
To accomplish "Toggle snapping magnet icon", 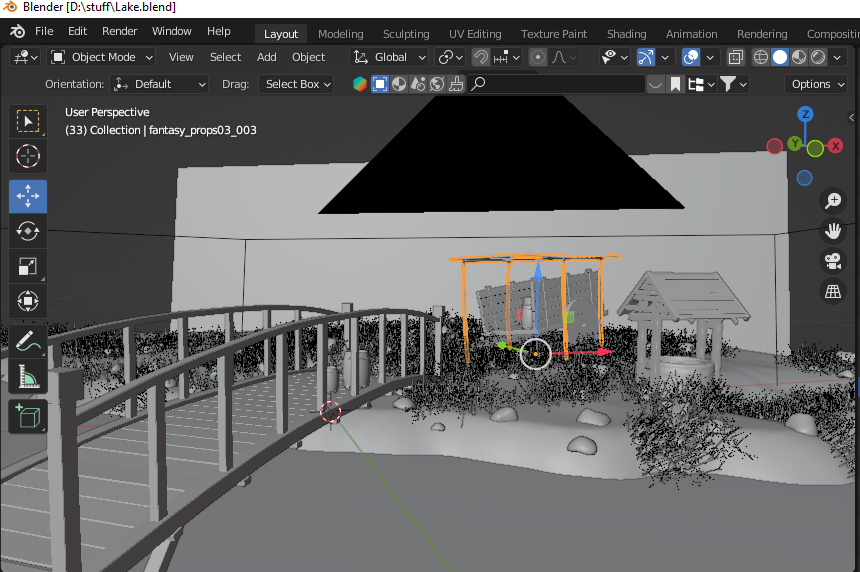I will pyautogui.click(x=481, y=57).
